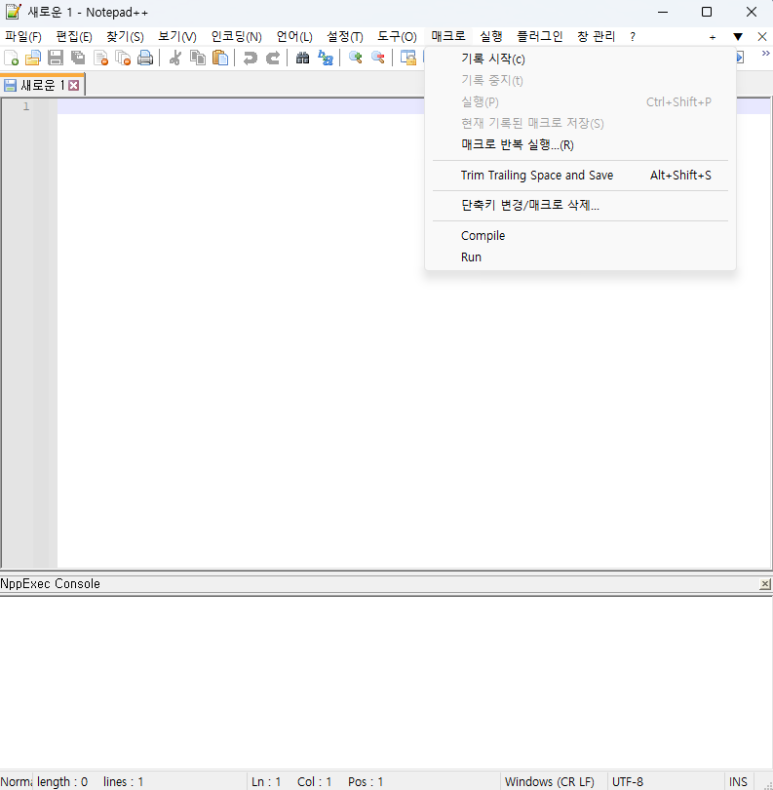This screenshot has width=773, height=790.
Task: Open Find with the binoculars icon
Action: [302, 58]
